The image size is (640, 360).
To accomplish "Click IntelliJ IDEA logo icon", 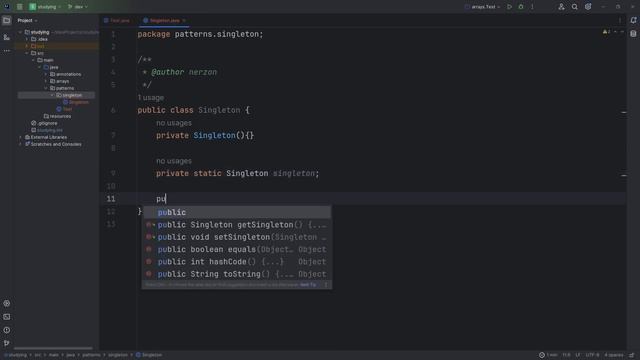I will (7, 7).
